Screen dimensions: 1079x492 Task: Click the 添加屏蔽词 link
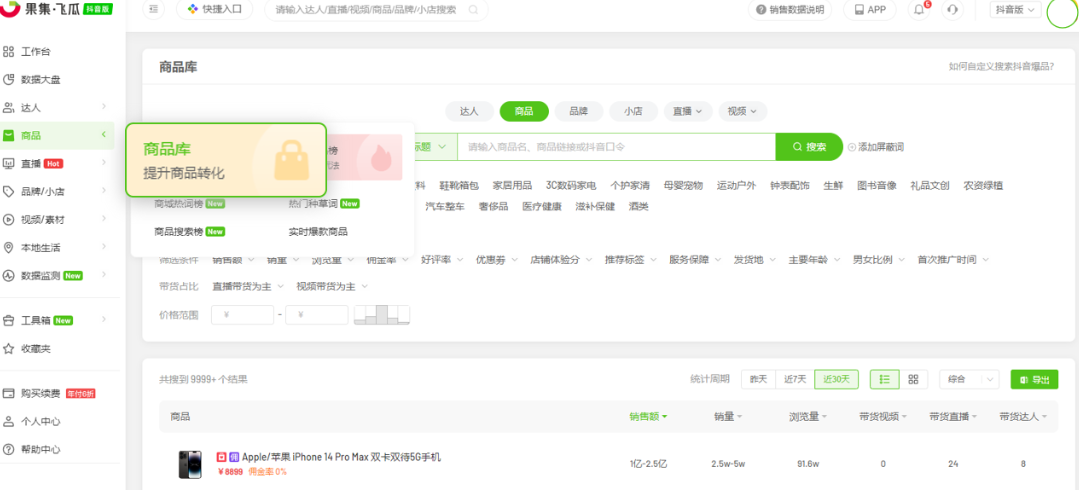tap(875, 147)
